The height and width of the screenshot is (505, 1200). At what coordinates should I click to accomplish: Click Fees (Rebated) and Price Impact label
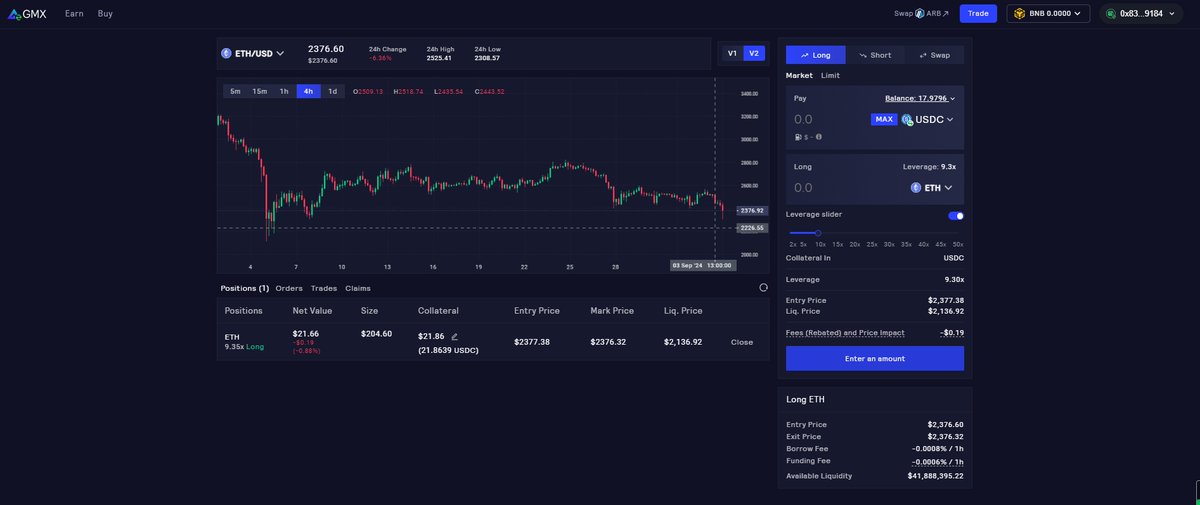[x=845, y=332]
